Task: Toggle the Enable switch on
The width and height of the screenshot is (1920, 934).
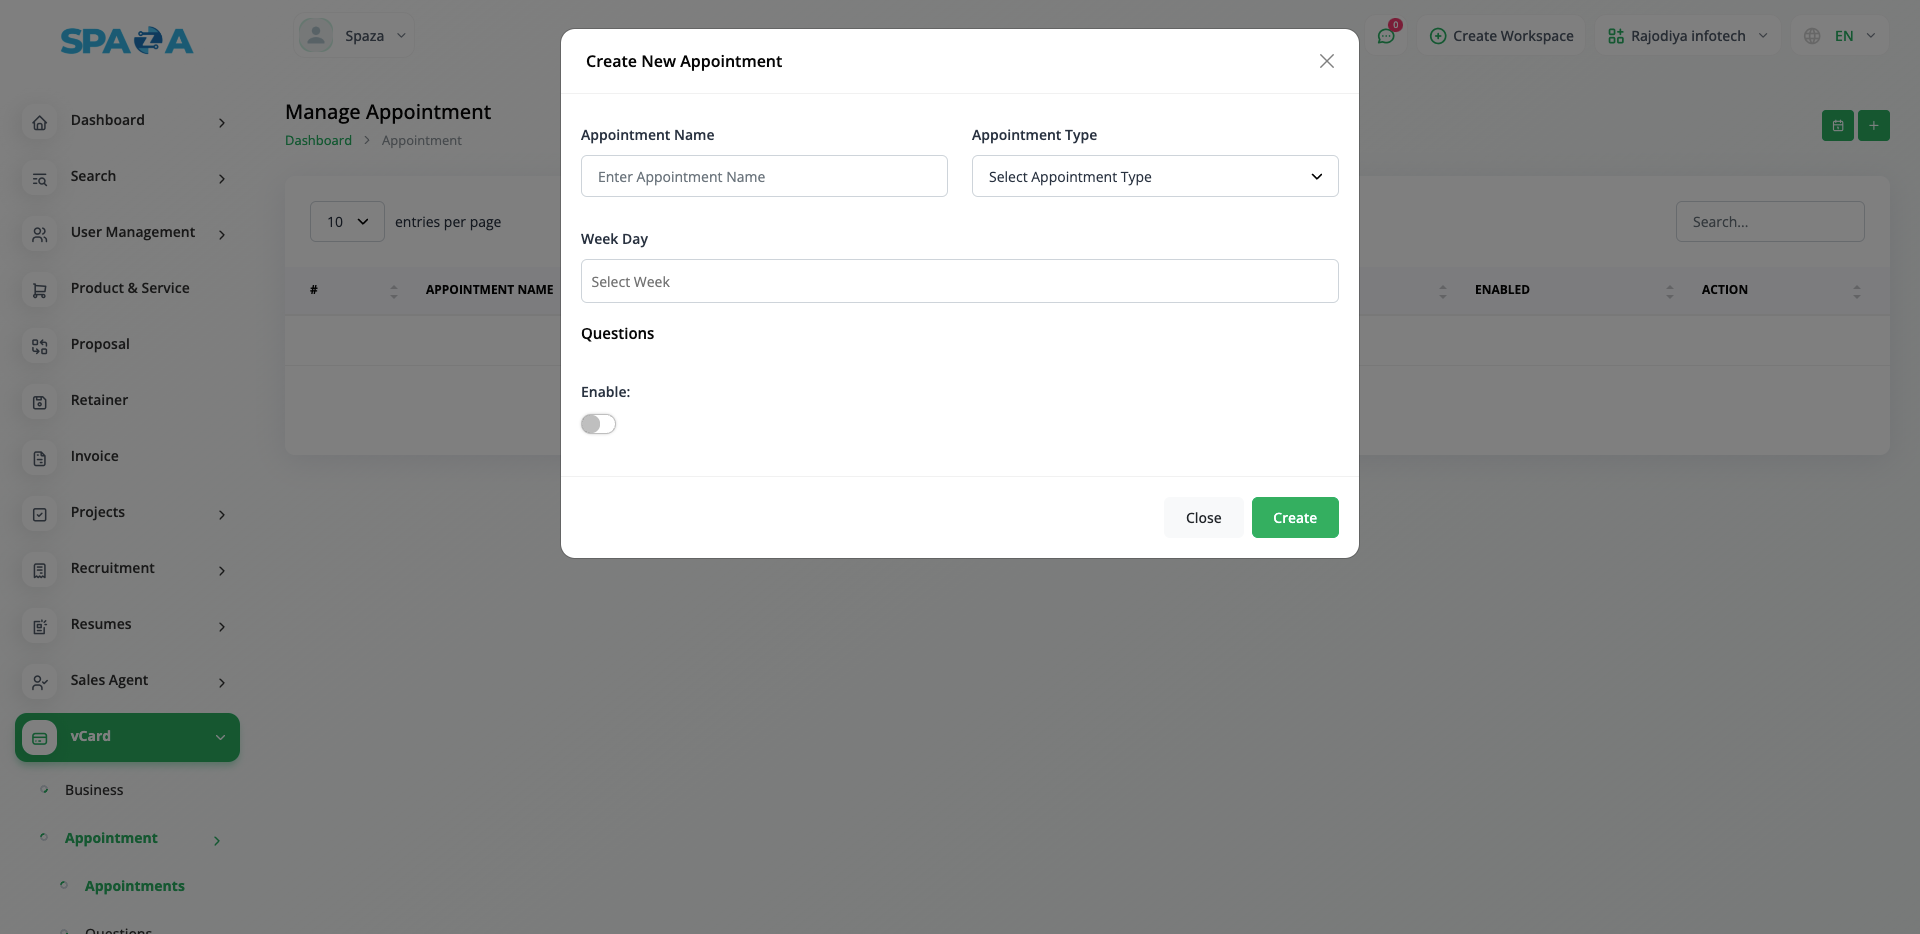Action: click(x=598, y=424)
